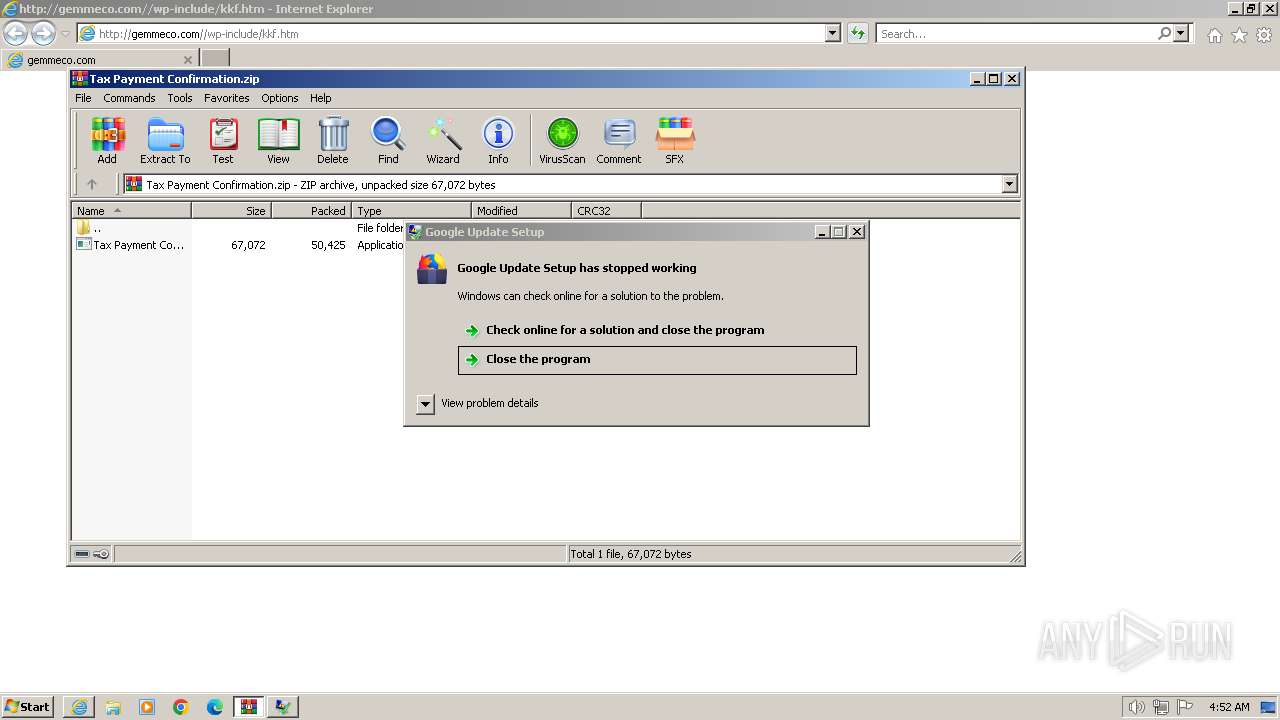Open the Tools menu in WinRAR
The width and height of the screenshot is (1280, 720).
pos(180,98)
